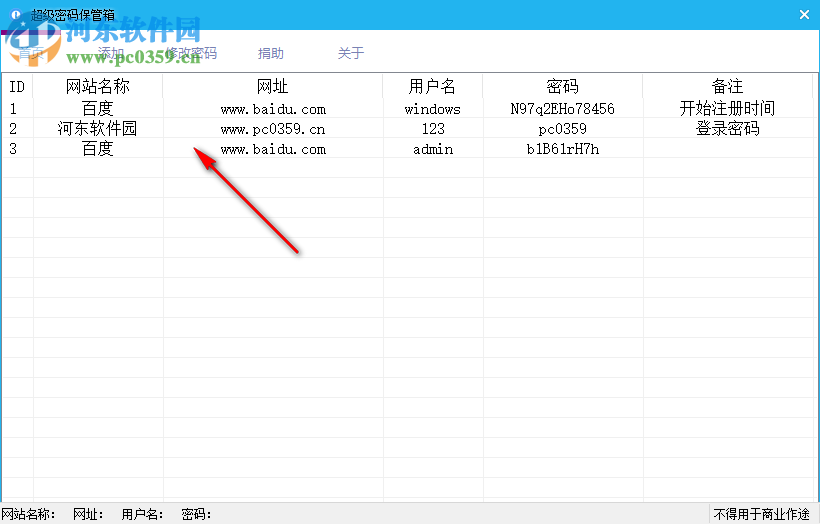Click 百度 site name in row 3
The height and width of the screenshot is (524, 820).
[98, 149]
